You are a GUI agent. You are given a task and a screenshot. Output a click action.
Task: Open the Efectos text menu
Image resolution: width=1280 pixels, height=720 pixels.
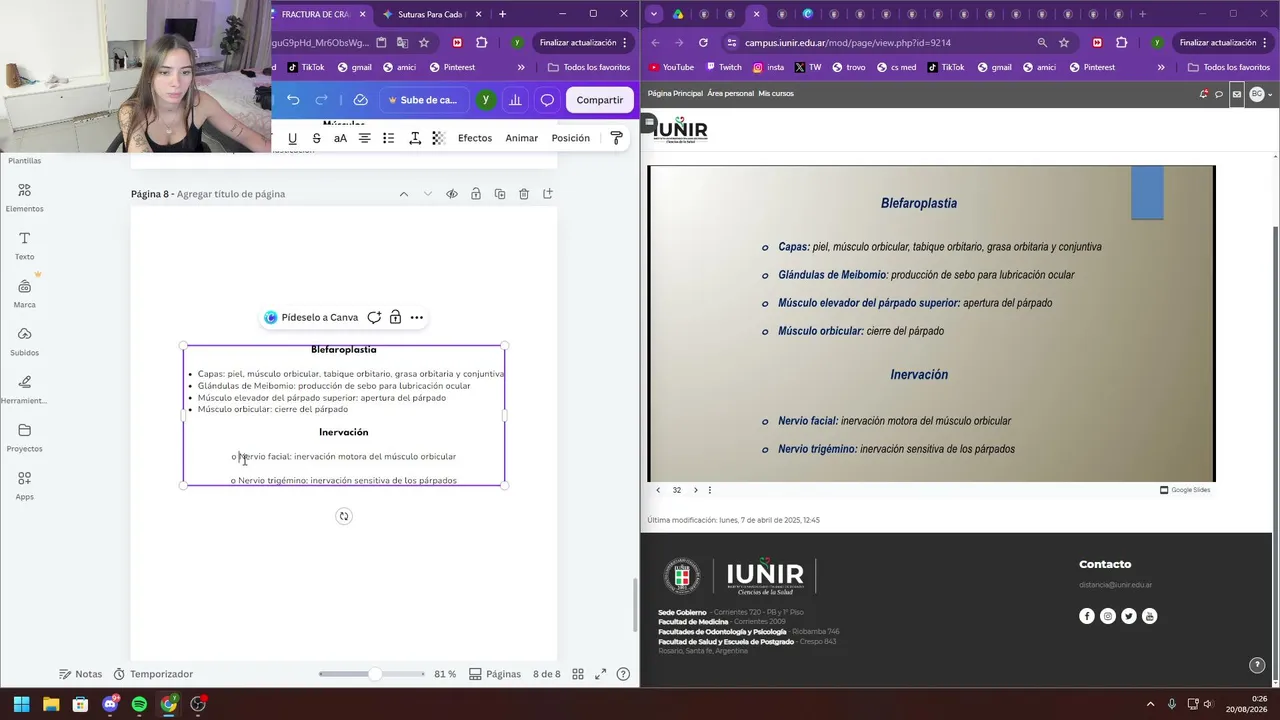coord(475,138)
